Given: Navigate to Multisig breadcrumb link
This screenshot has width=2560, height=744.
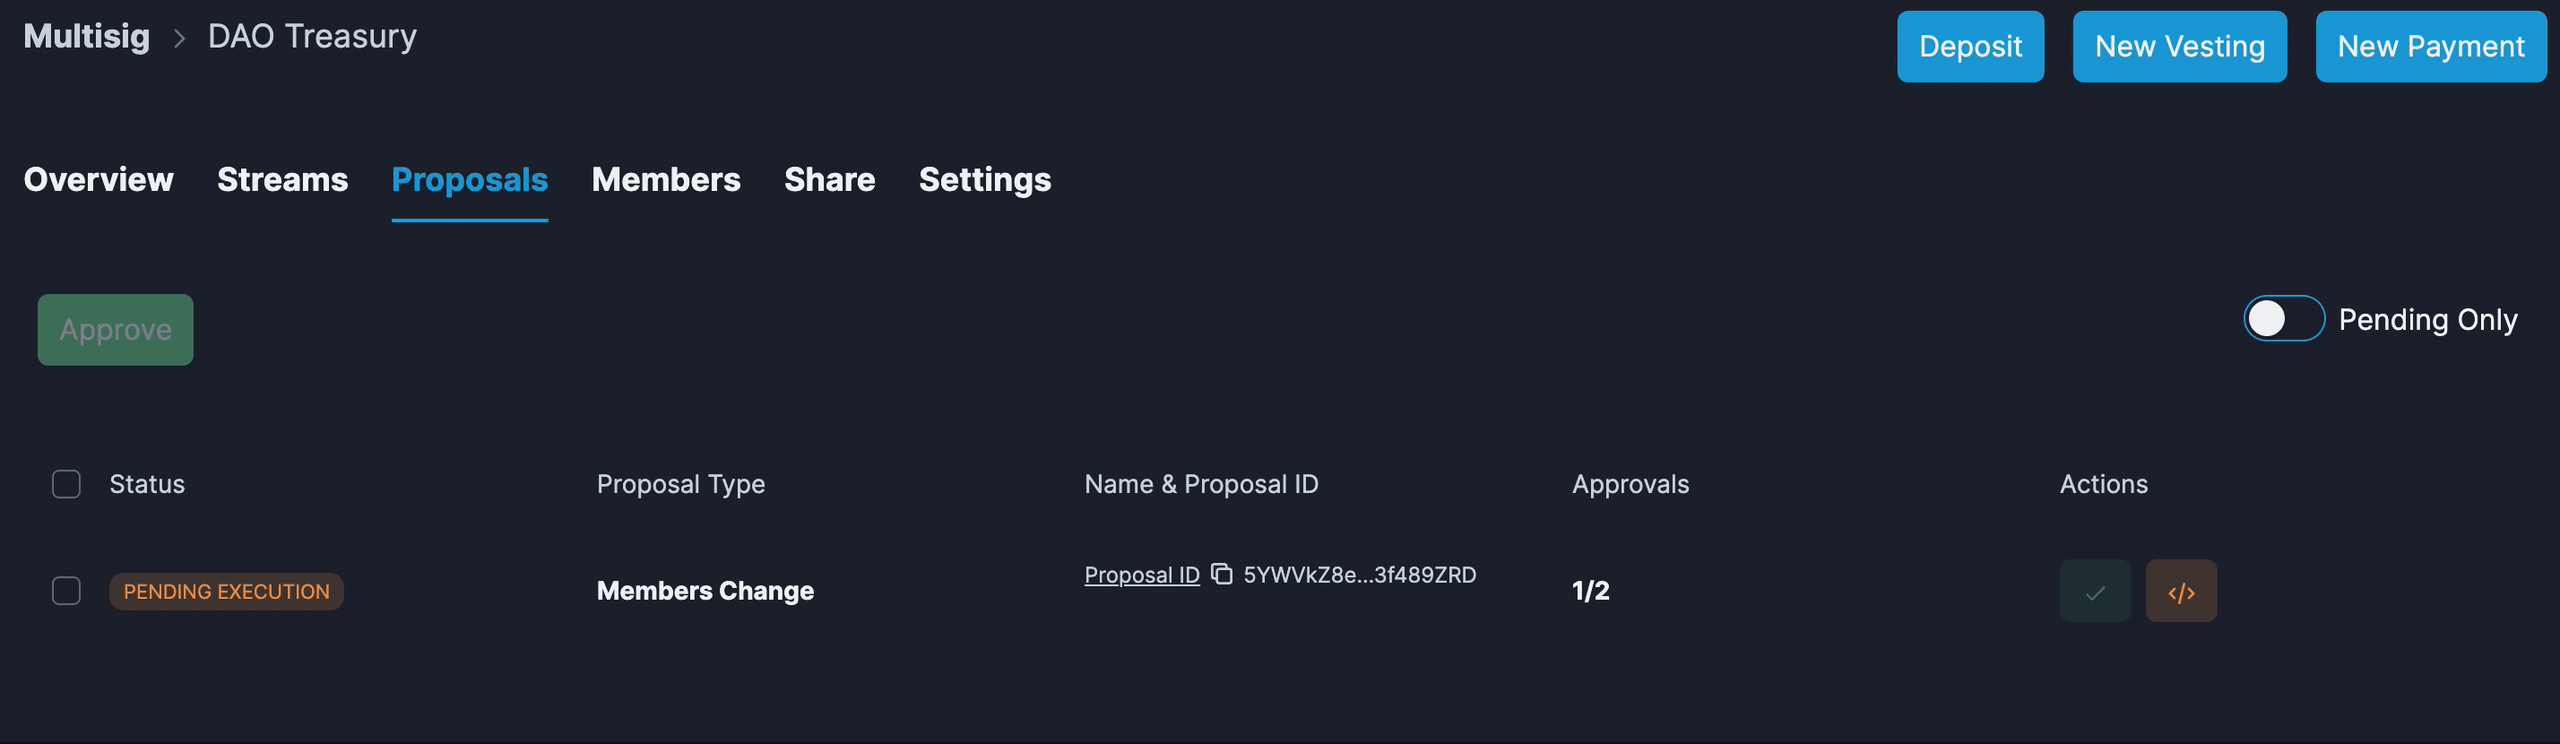Looking at the screenshot, I should 87,37.
